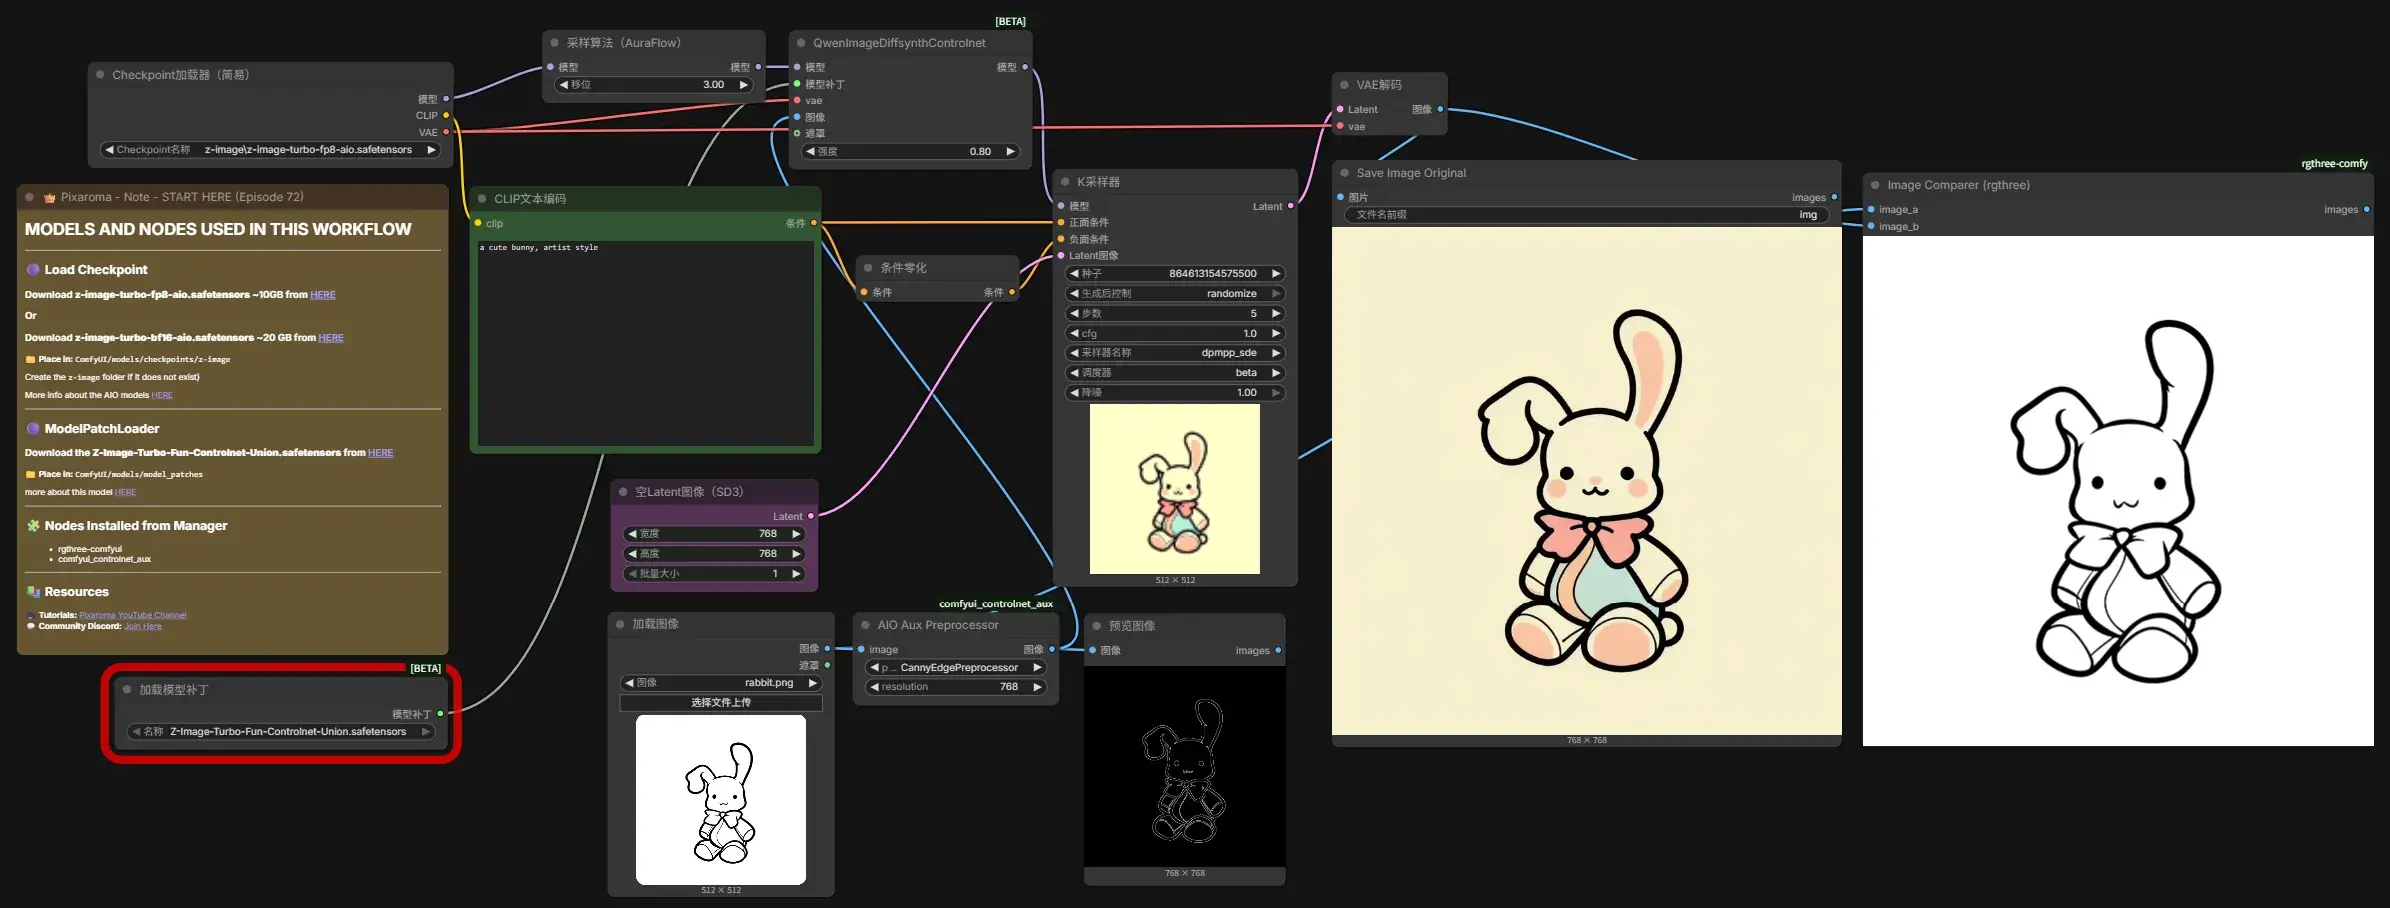The height and width of the screenshot is (908, 2390).
Task: Increase 宽度 width with right arrow
Action: pos(796,534)
